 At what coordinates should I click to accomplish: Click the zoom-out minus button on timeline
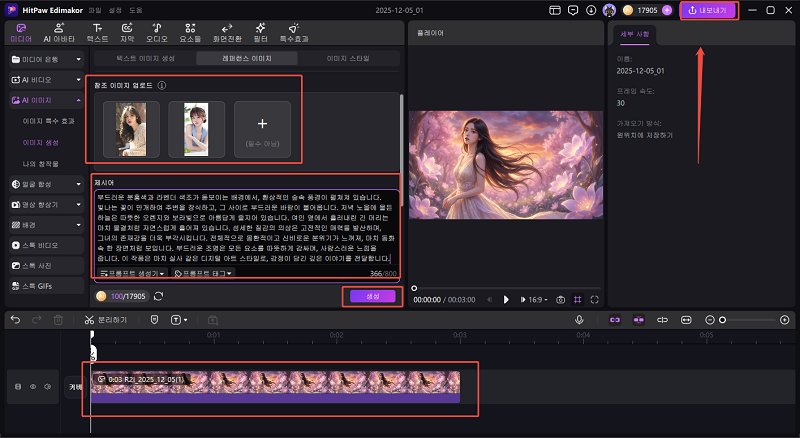(710, 320)
